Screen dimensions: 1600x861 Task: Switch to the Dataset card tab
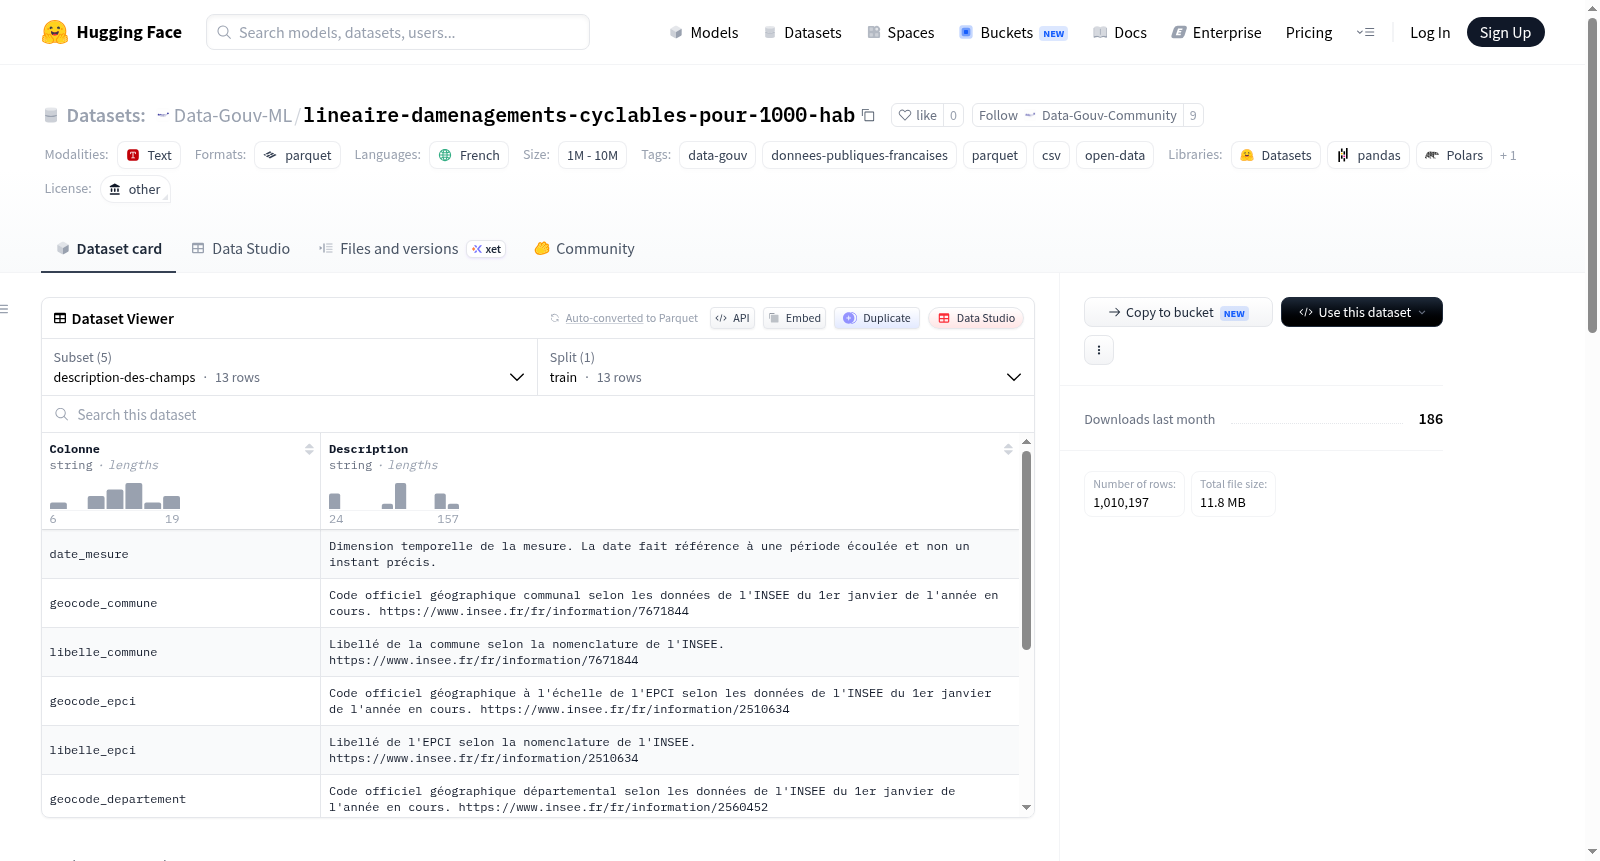pyautogui.click(x=108, y=248)
